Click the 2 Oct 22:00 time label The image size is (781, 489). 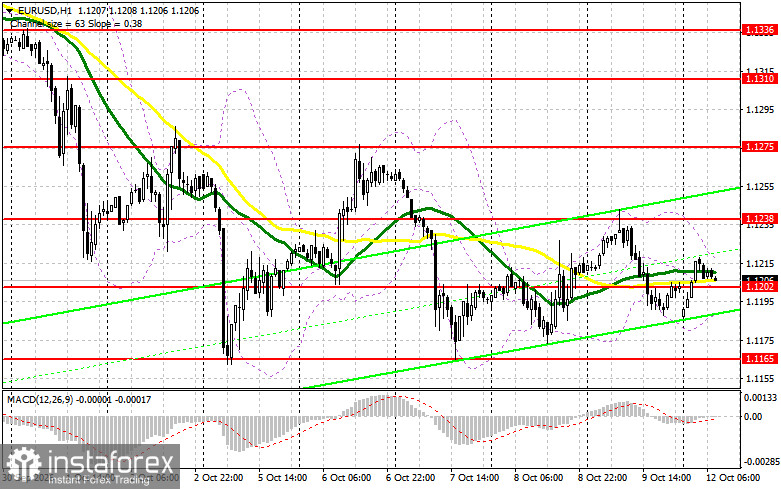(218, 478)
